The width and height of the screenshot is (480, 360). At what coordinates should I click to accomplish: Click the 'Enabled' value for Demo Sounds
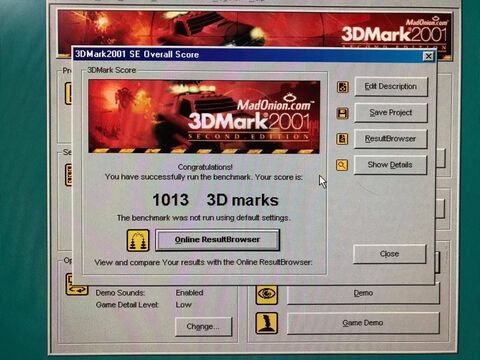click(189, 293)
